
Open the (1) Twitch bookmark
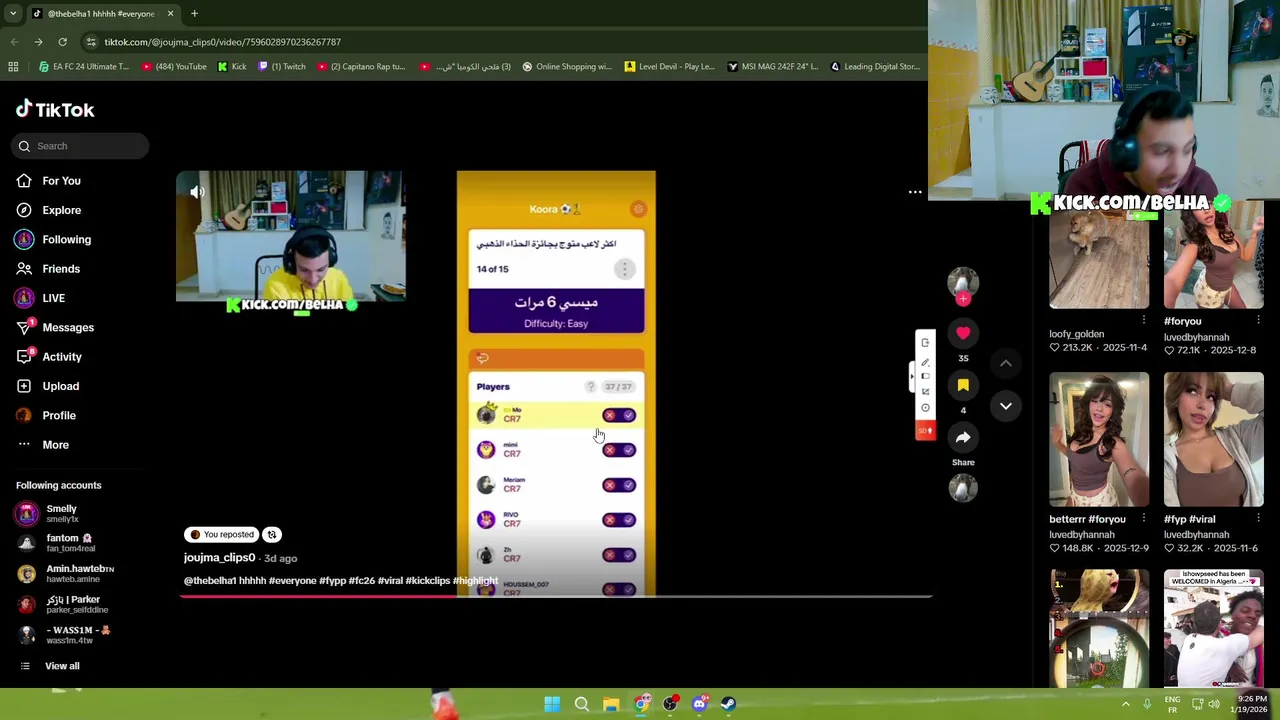coord(282,67)
